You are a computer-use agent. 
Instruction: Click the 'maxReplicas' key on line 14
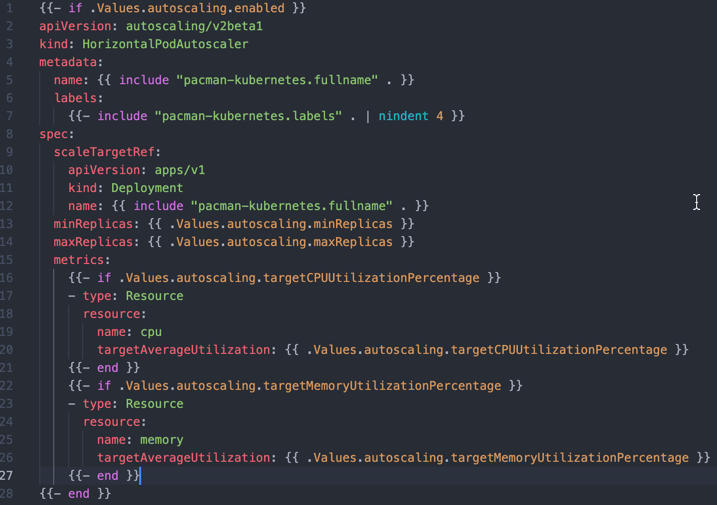click(x=93, y=242)
